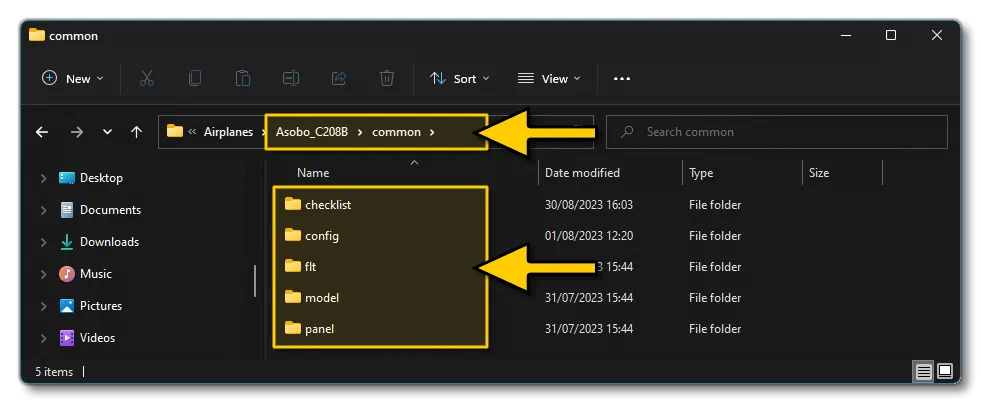Viewport: 981px width, 404px height.
Task: Click the Delete trash icon
Action: (387, 78)
